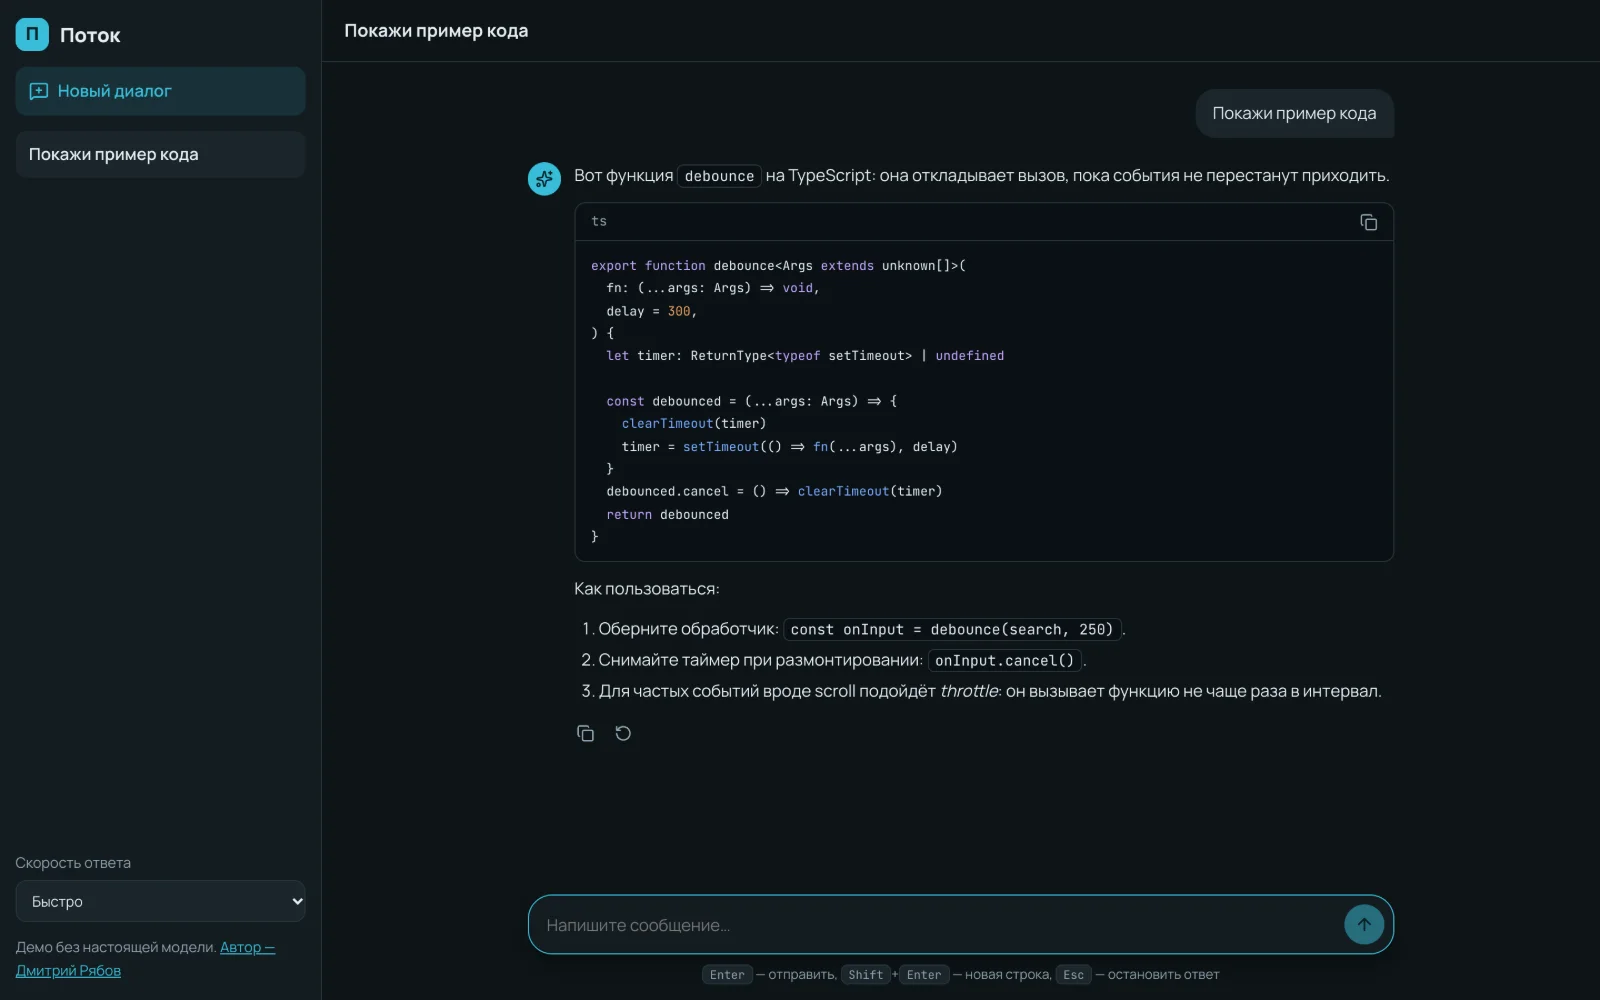Click the Демо без настоящей модели text
Image resolution: width=1600 pixels, height=1000 pixels.
[x=115, y=947]
